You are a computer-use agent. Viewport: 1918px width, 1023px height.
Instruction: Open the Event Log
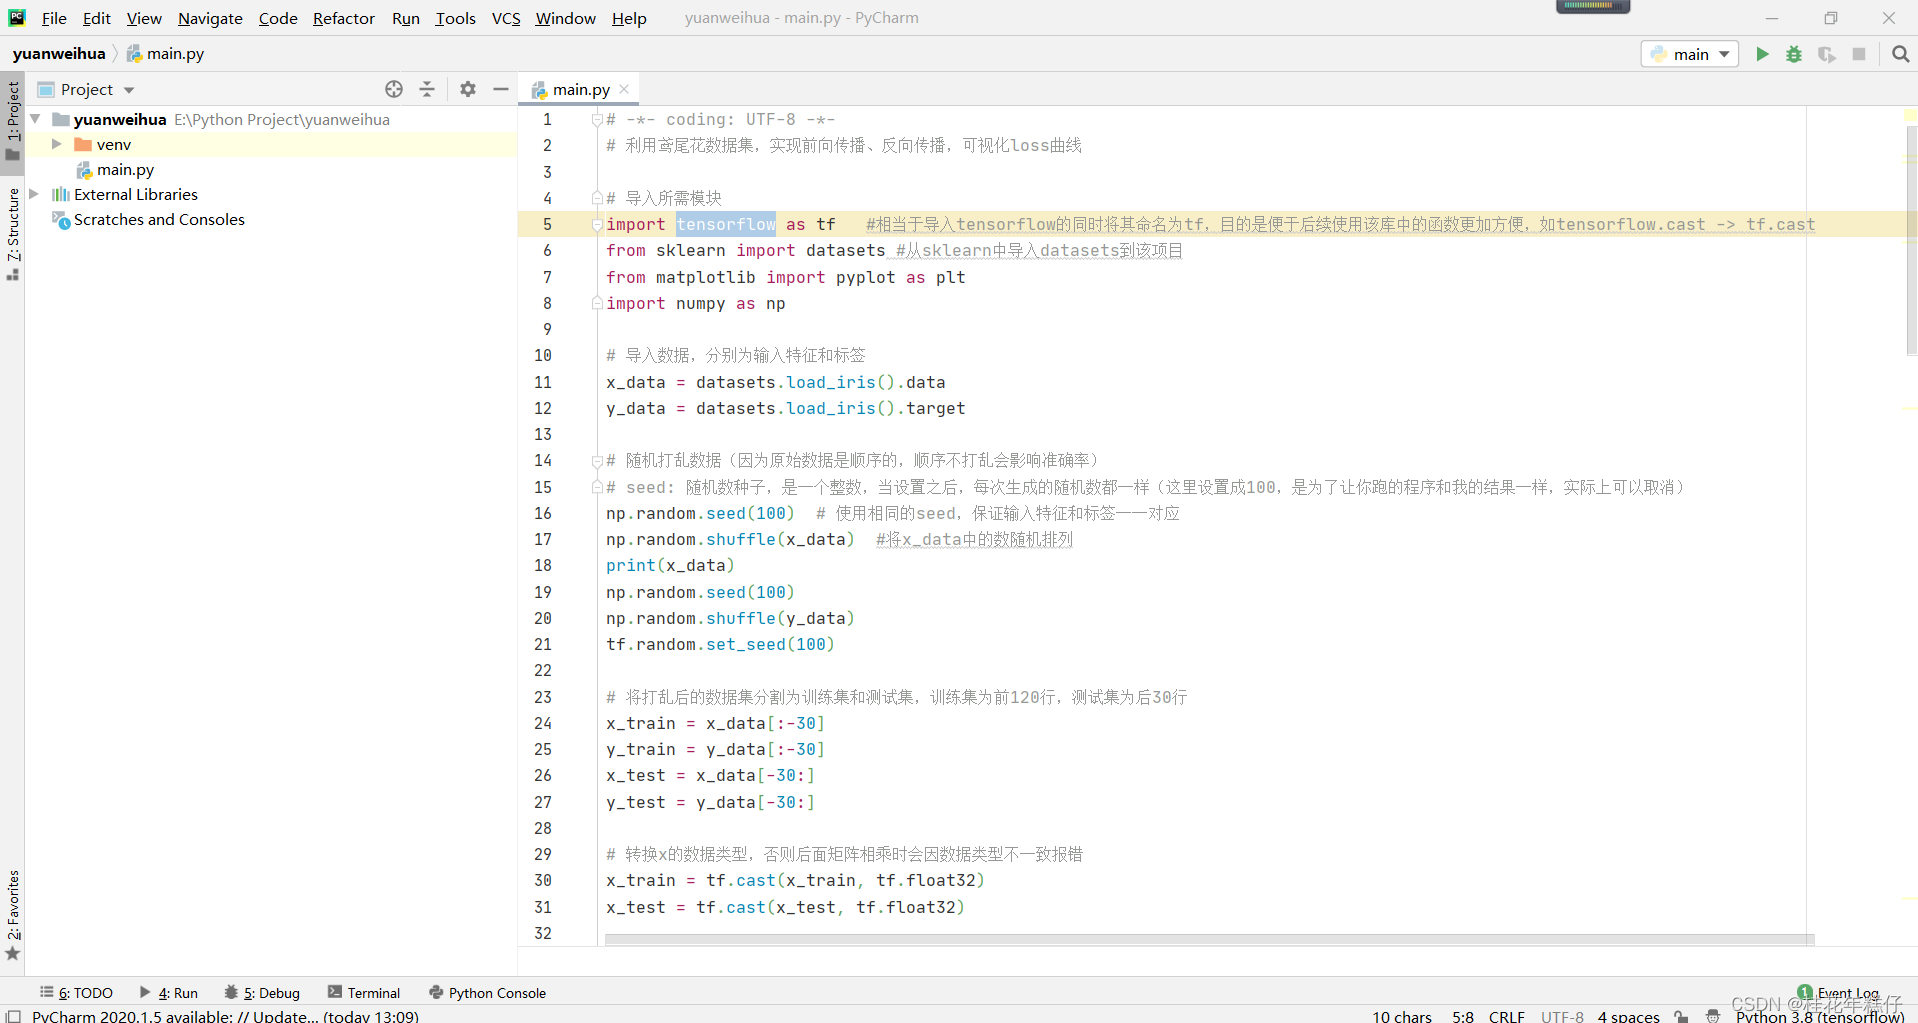(1838, 993)
